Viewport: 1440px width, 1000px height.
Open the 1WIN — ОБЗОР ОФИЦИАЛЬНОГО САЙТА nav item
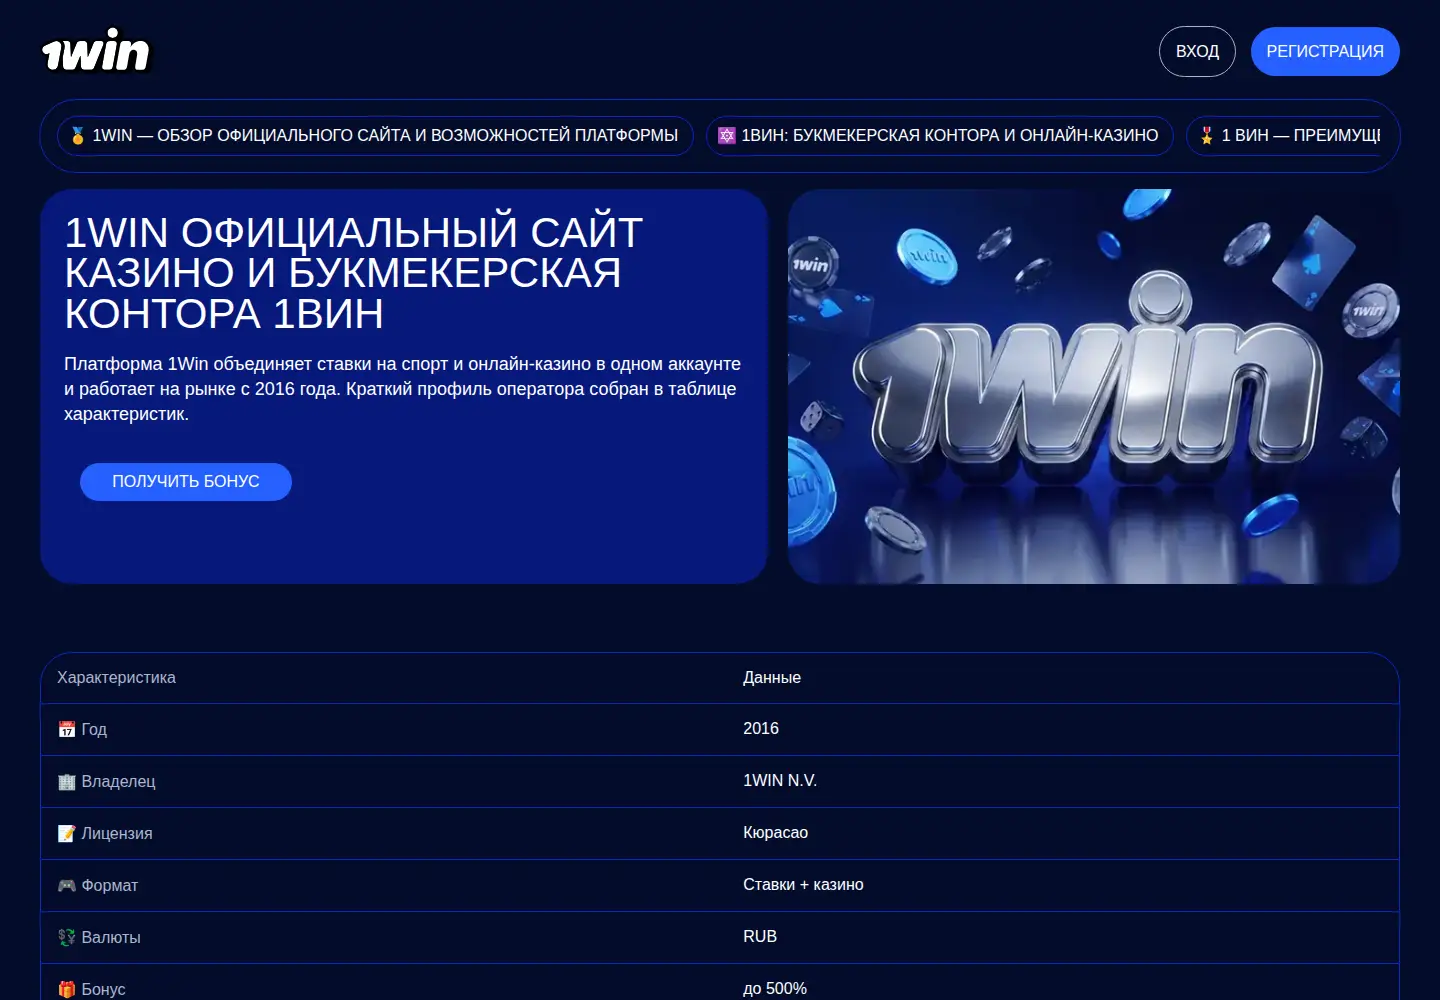tap(376, 135)
